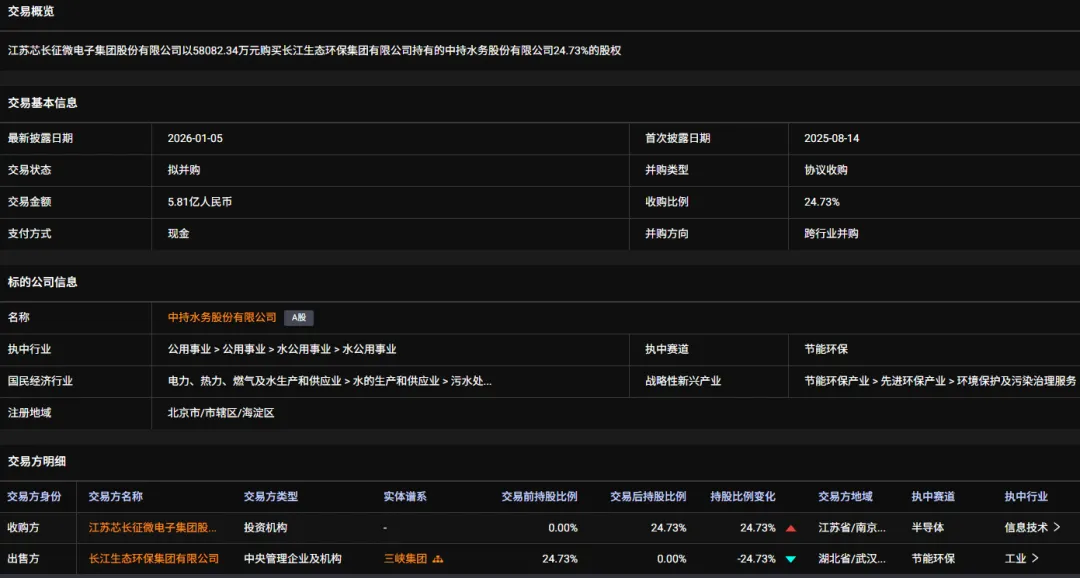Click the 交易概览 section heading
Viewport: 1080px width, 578px height.
point(31,12)
